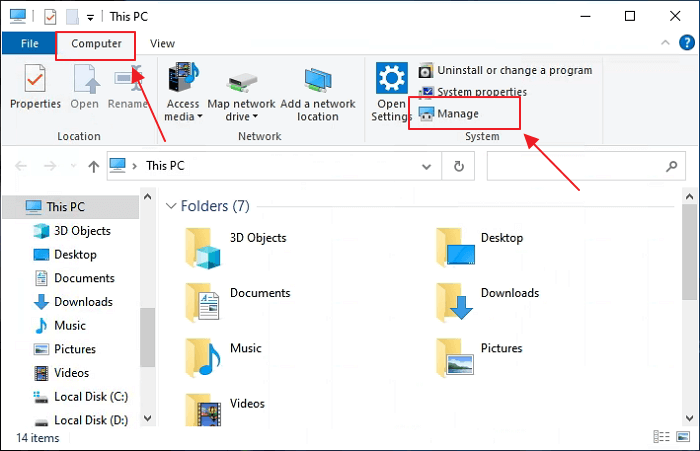The image size is (700, 451).
Task: Click the Access media icon
Action: (x=183, y=78)
